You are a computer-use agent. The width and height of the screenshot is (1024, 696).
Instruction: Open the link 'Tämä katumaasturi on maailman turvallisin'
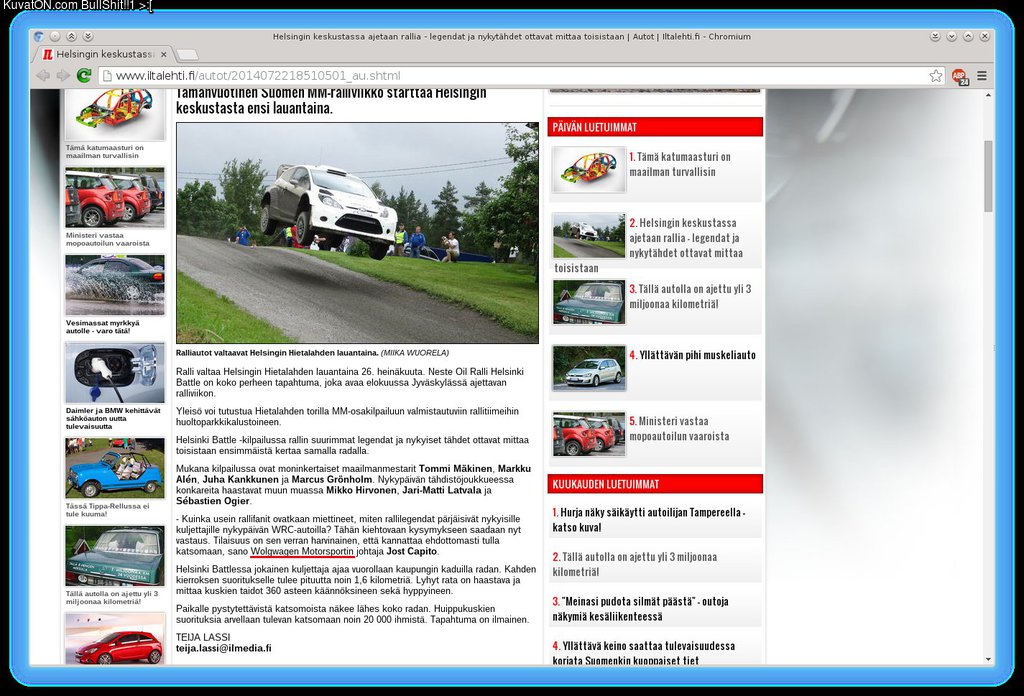coord(679,164)
